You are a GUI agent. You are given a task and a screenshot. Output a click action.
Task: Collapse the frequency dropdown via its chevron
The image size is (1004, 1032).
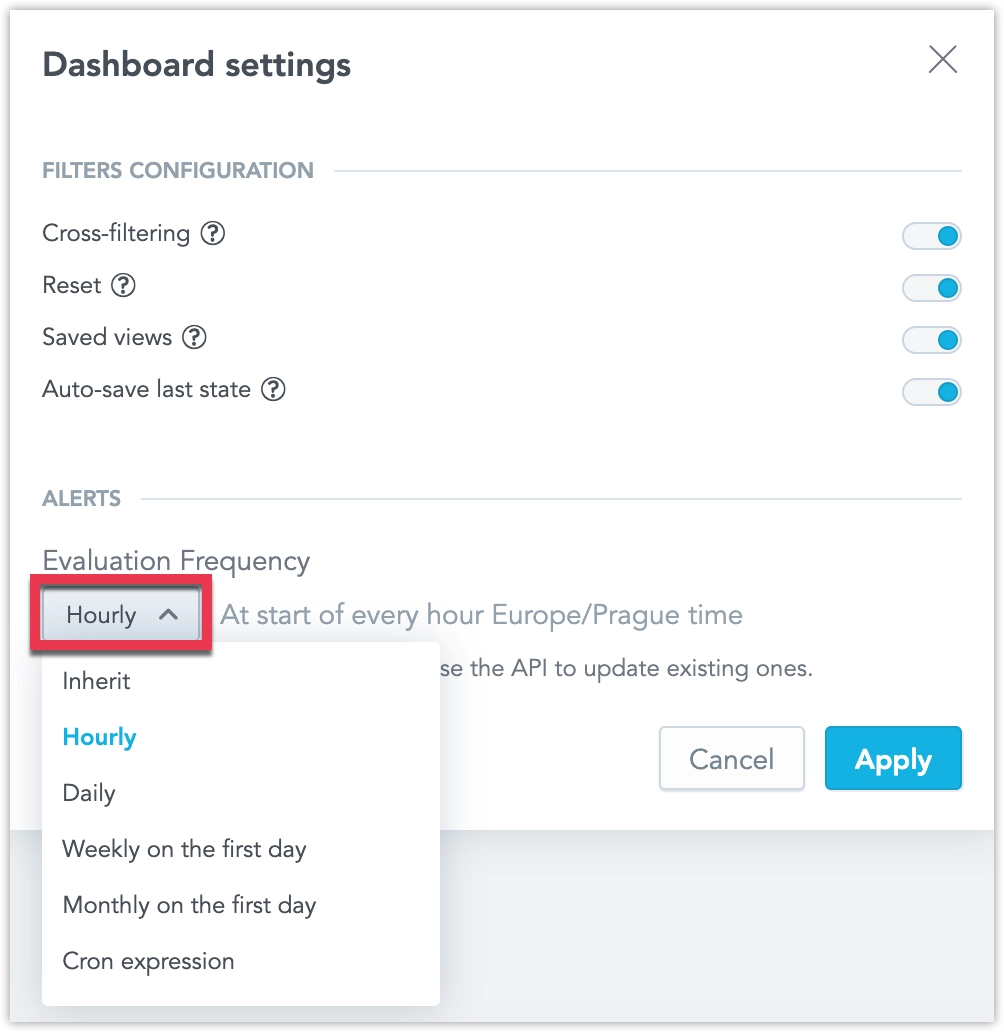[167, 615]
